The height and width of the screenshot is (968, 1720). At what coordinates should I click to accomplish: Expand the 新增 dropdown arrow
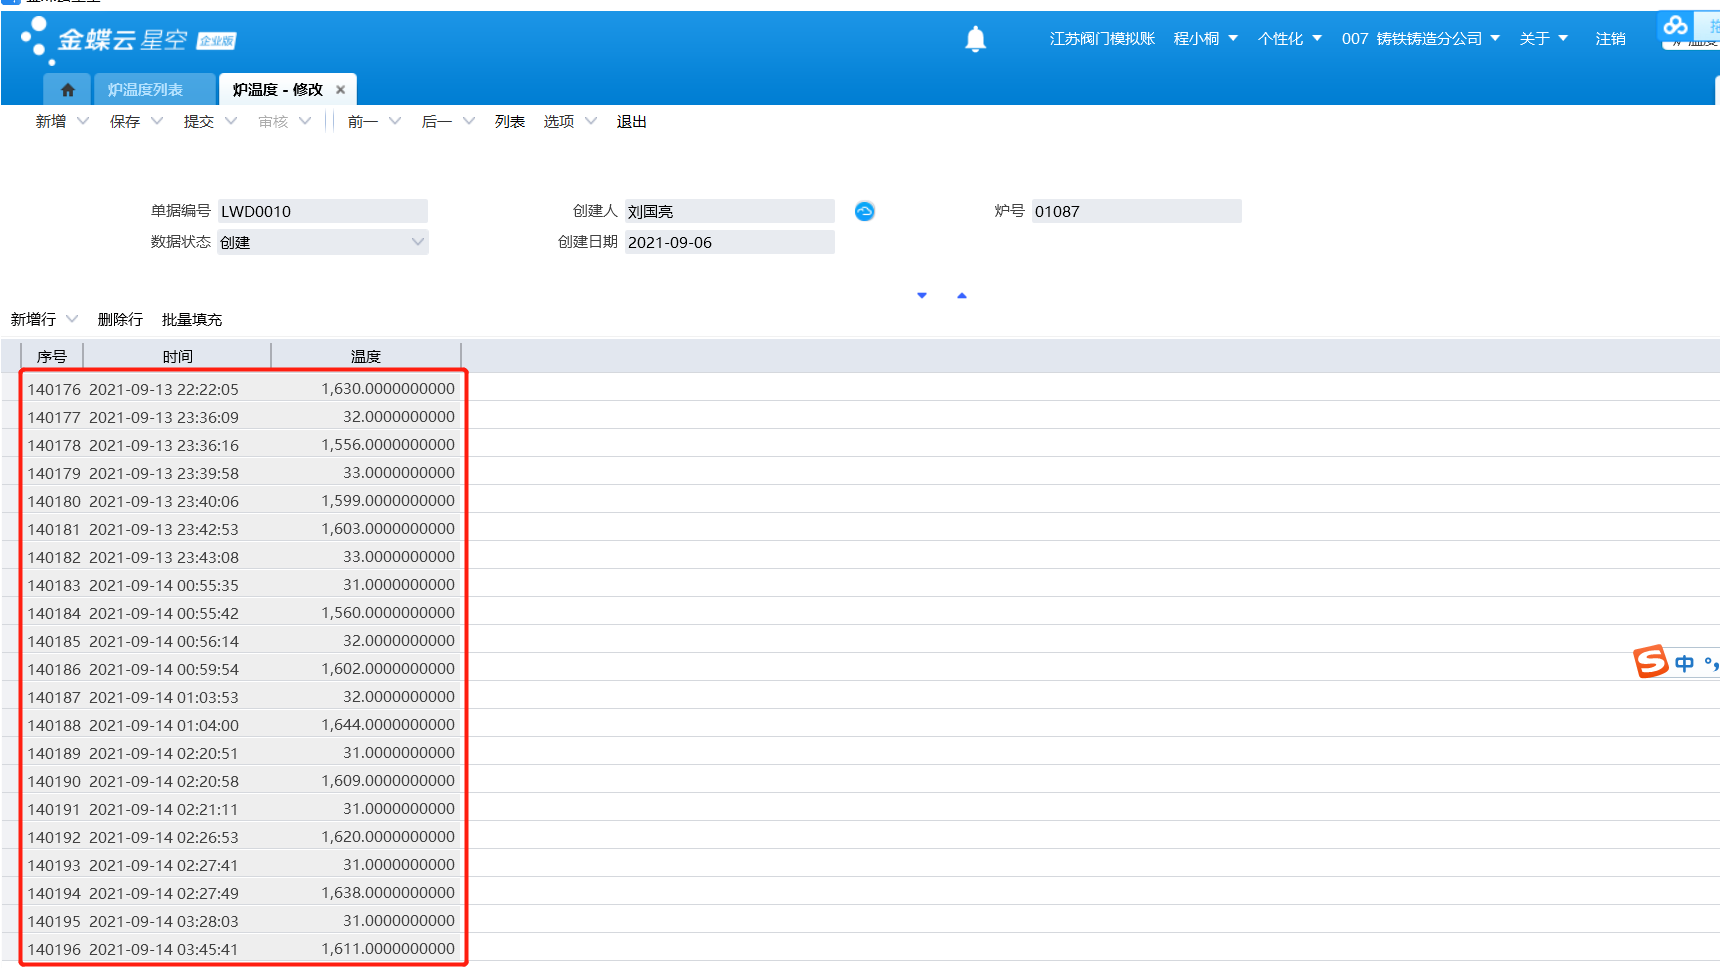(x=83, y=121)
